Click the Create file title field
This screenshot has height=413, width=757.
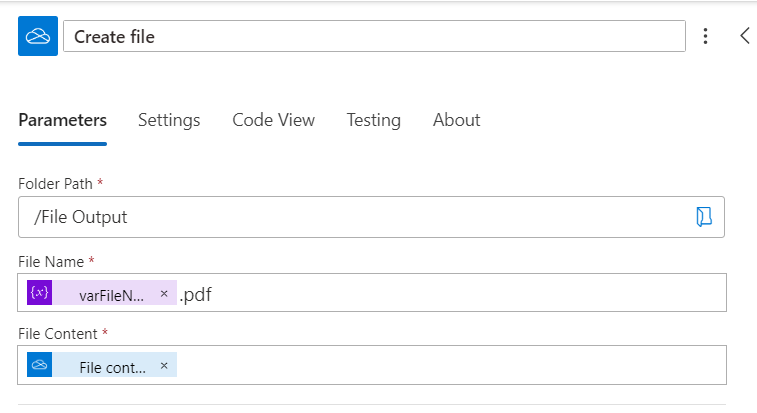[374, 37]
